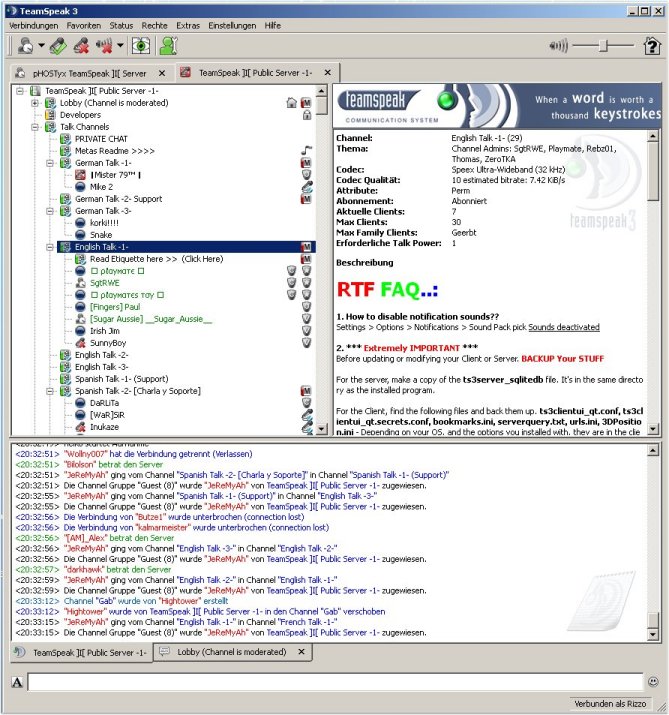This screenshot has width=669, height=715.
Task: Expand the Lobby channel node
Action: (x=35, y=103)
